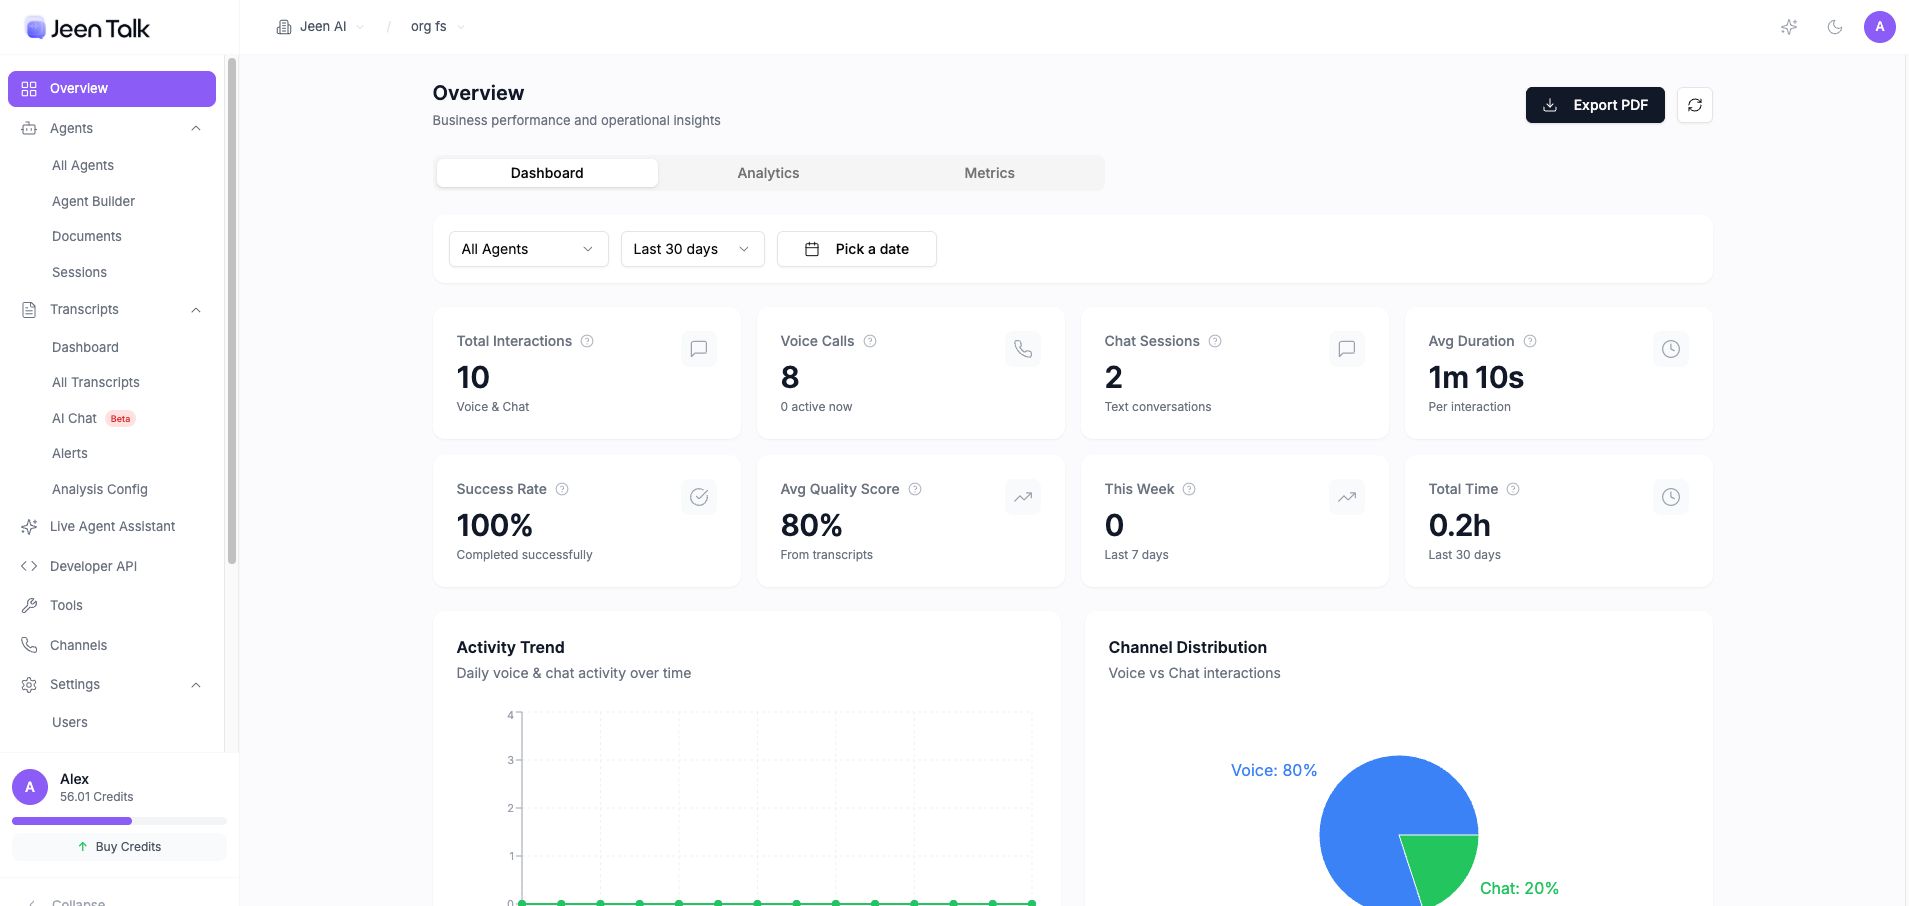Image resolution: width=1909 pixels, height=906 pixels.
Task: Open the user avatar in the top right
Action: (x=1879, y=27)
